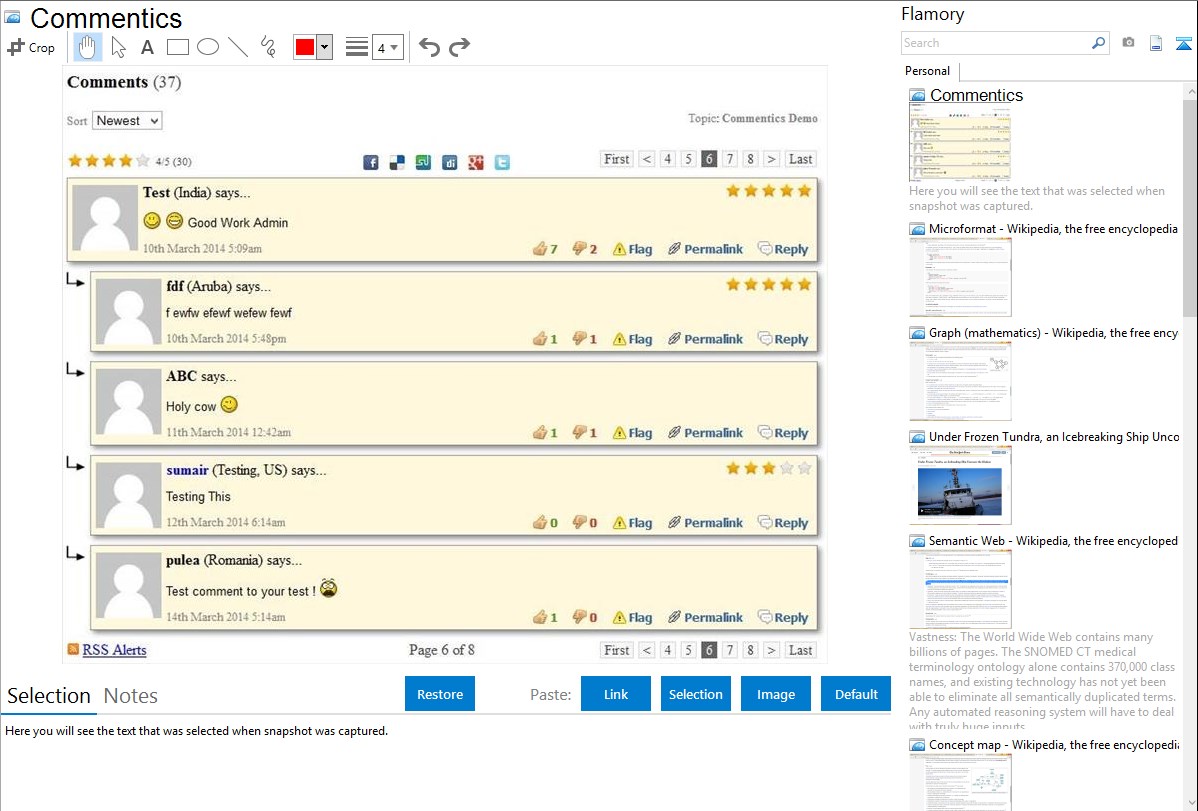The width and height of the screenshot is (1198, 811).
Task: Click Last in the top pagination
Action: click(x=801, y=159)
